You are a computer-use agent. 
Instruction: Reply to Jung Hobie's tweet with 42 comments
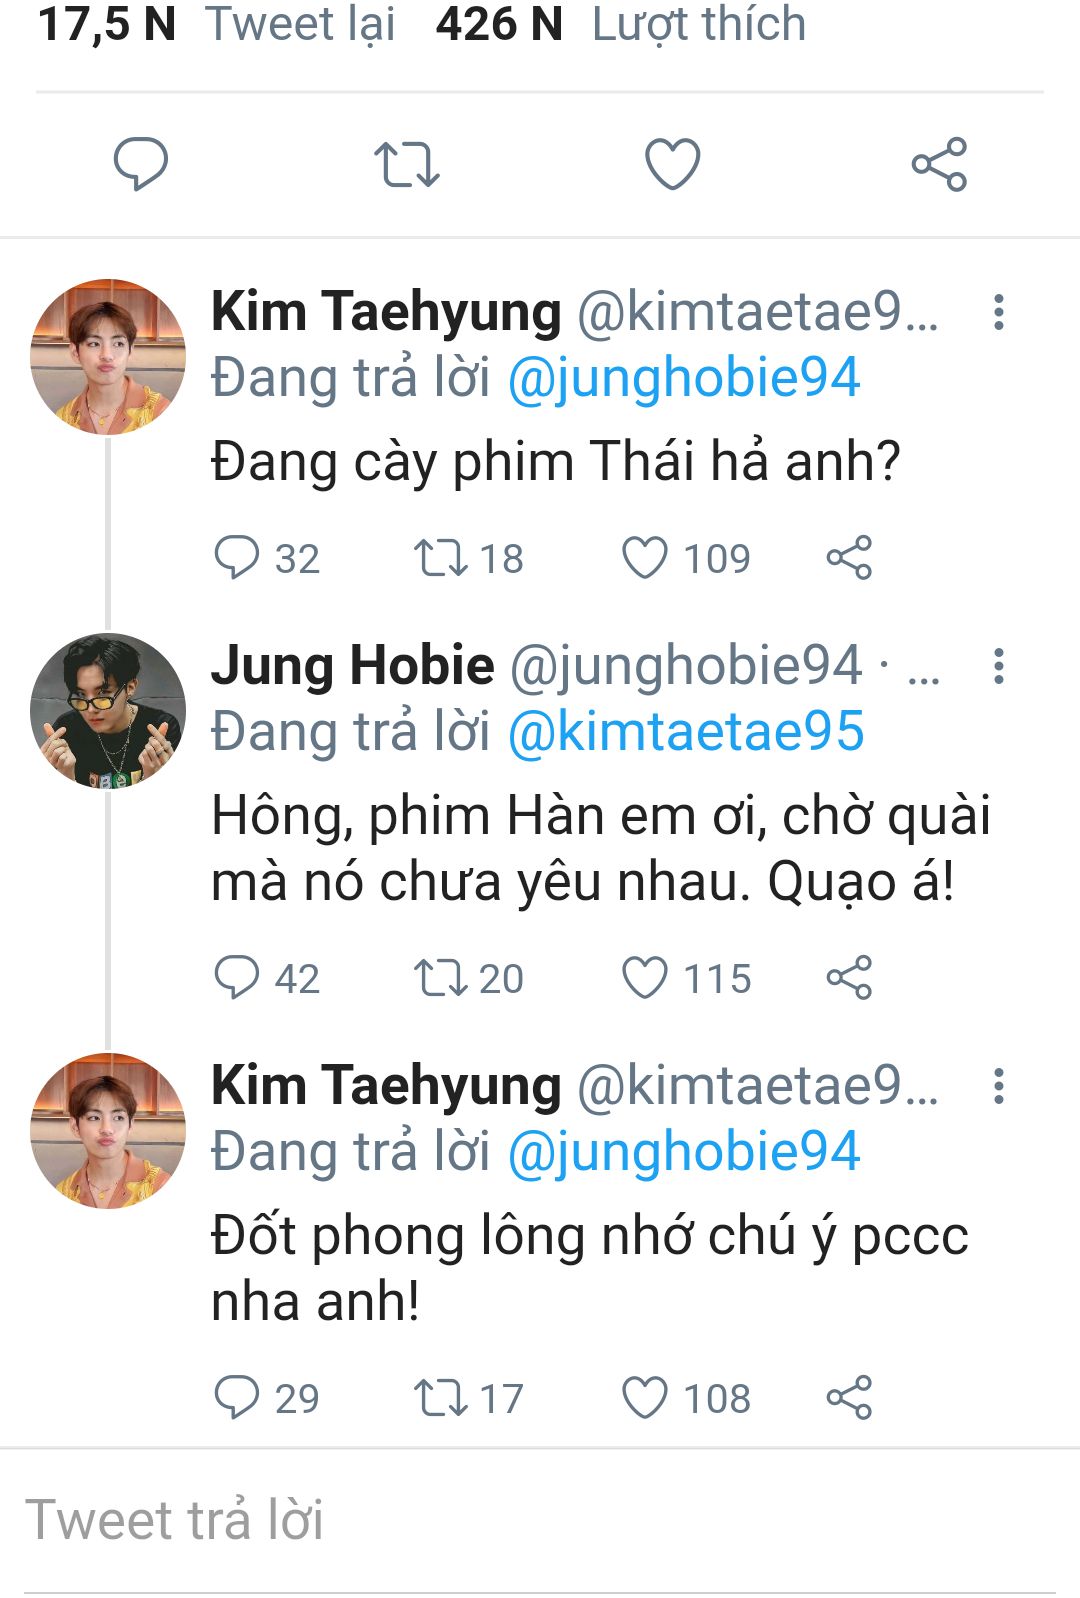[x=237, y=978]
